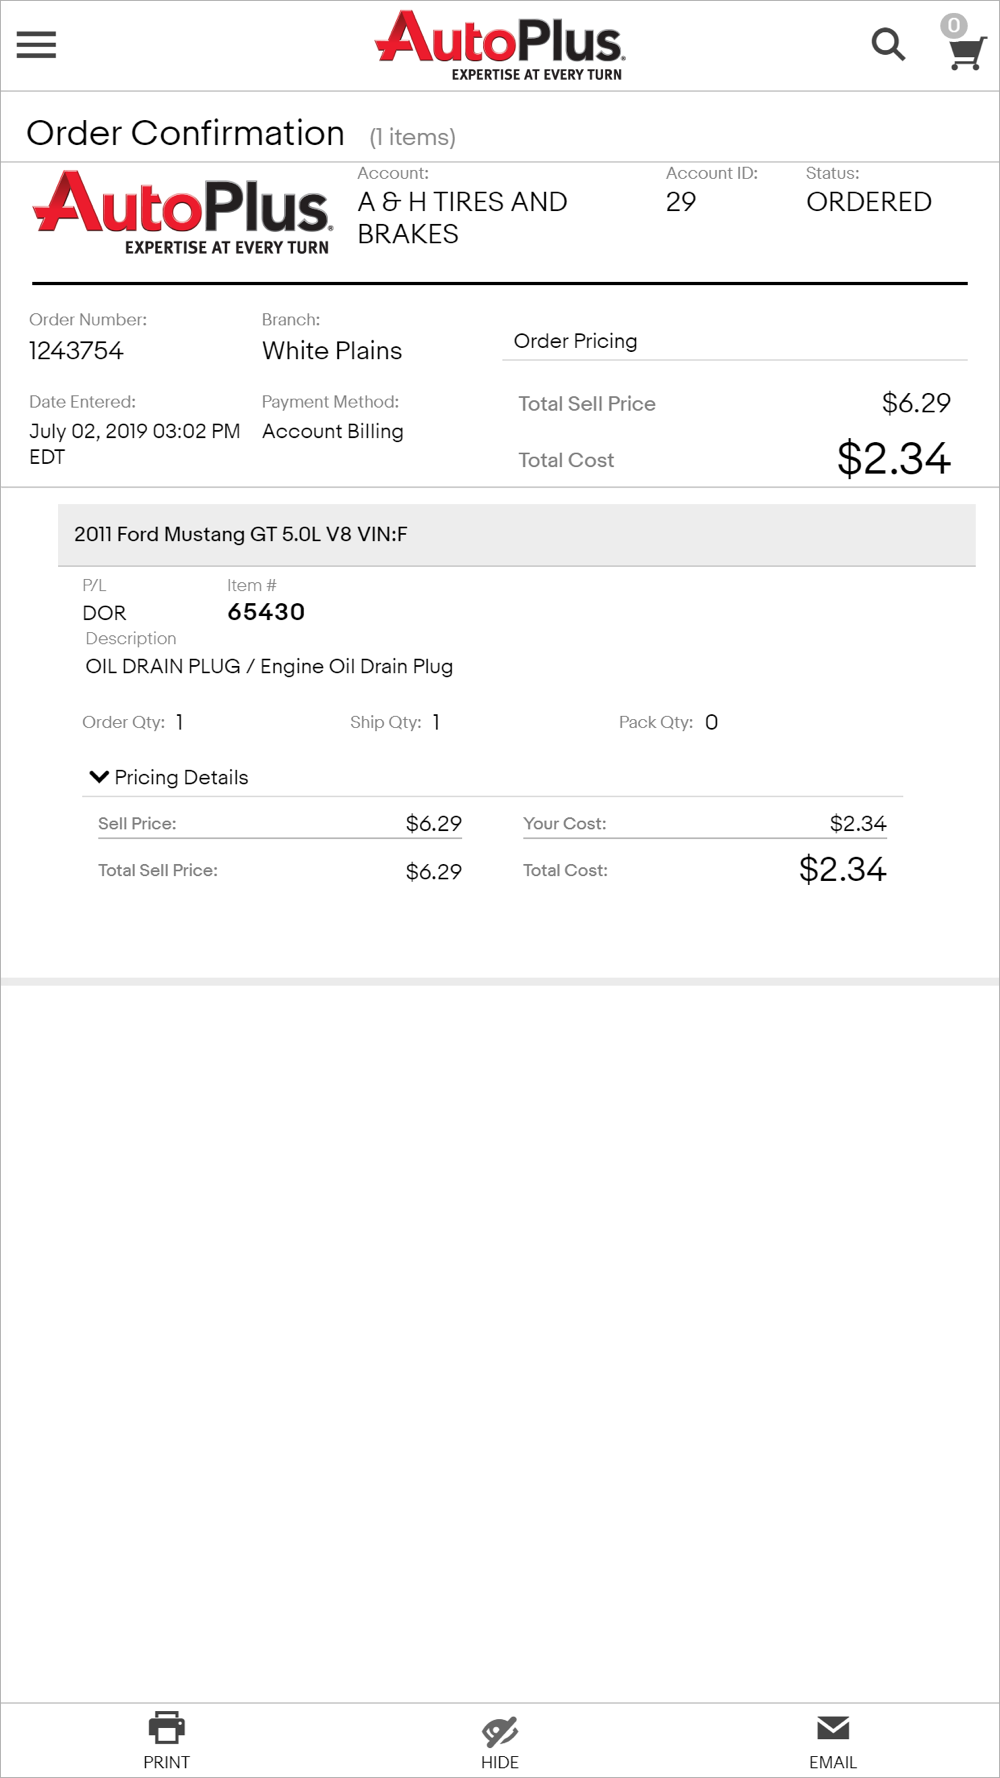Click the EMAIL label
Screen dimensions: 1000x1778
tap(832, 1762)
